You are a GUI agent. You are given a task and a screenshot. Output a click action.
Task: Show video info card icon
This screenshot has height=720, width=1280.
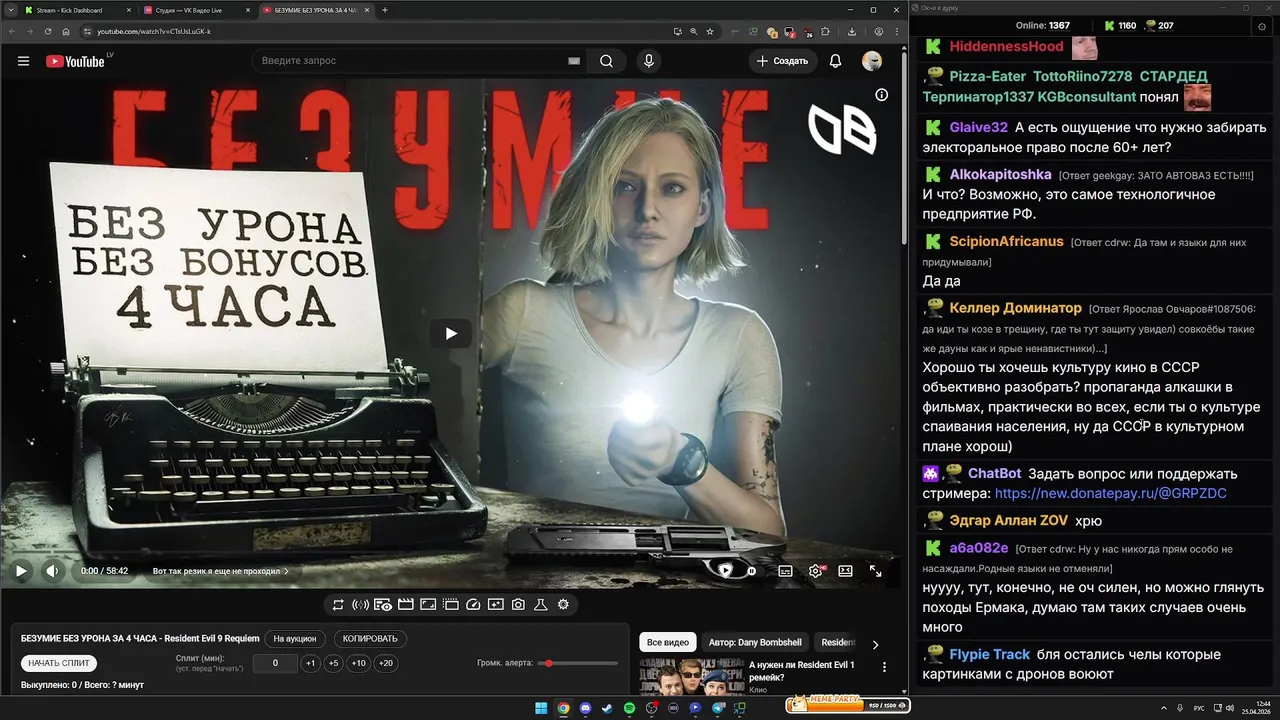tap(881, 95)
